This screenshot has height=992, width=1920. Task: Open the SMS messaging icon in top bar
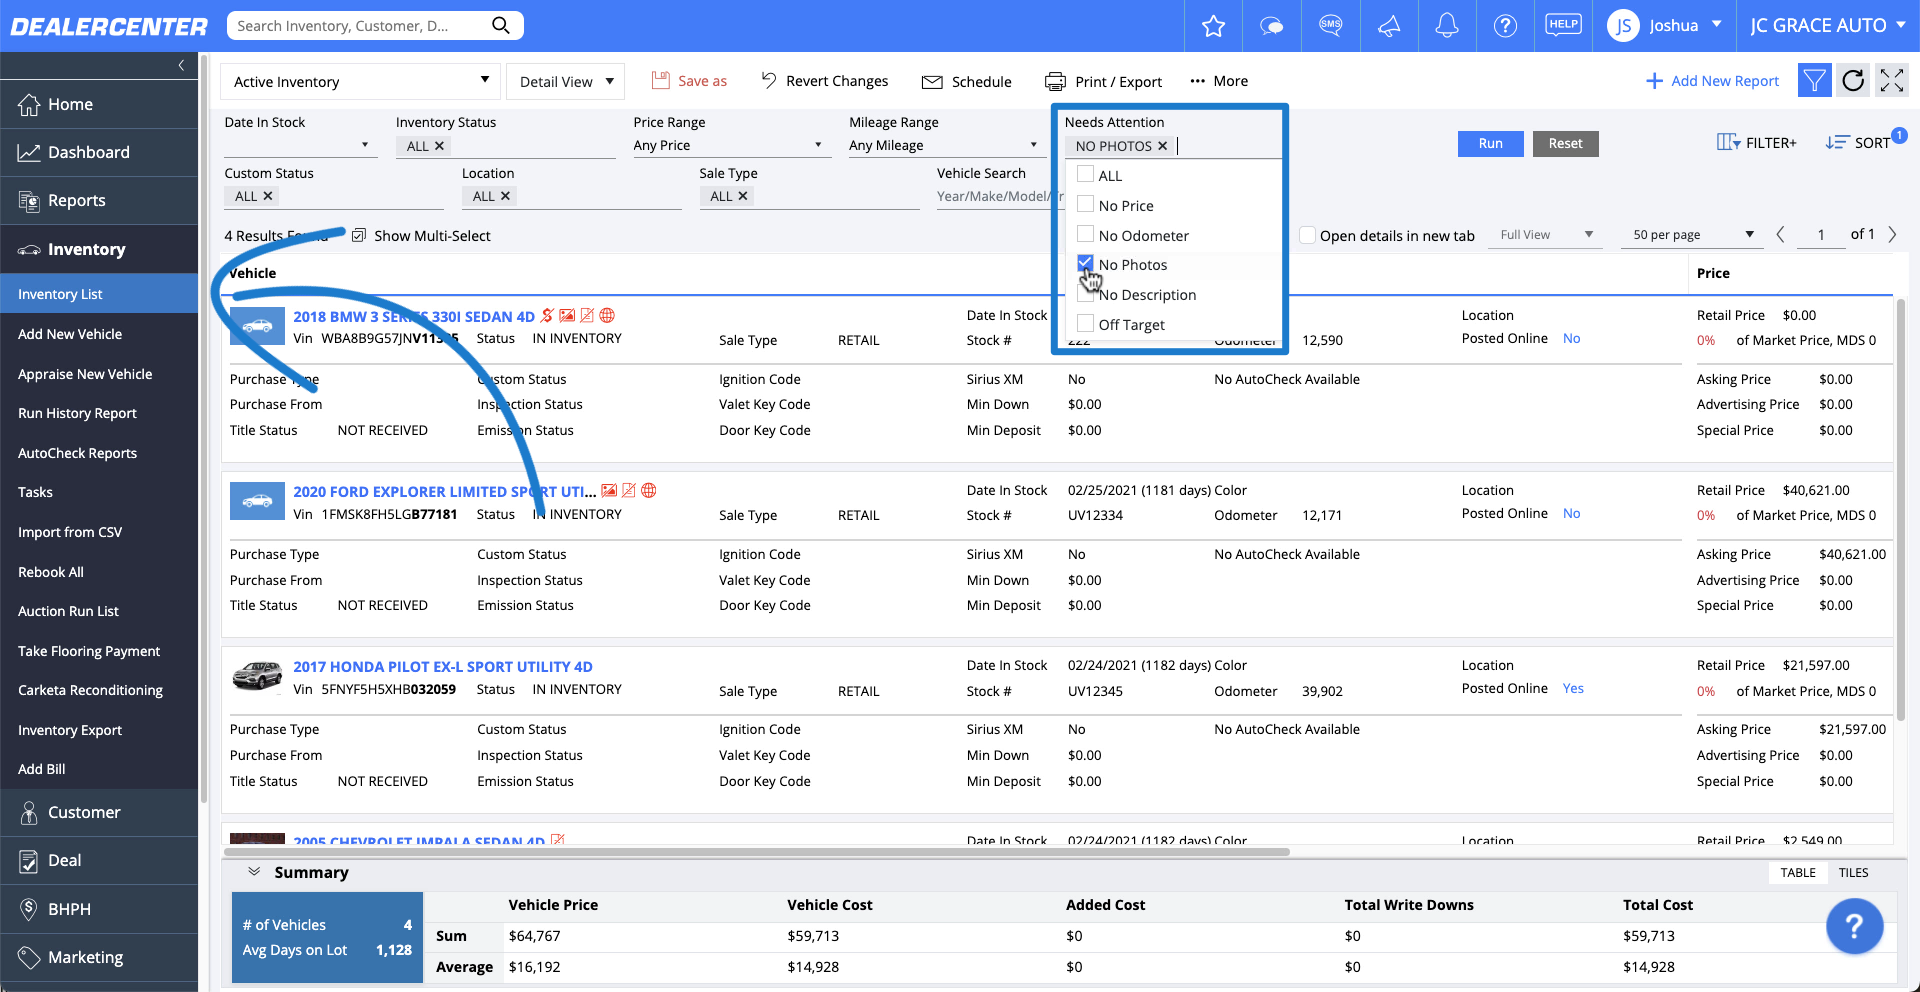pos(1330,25)
